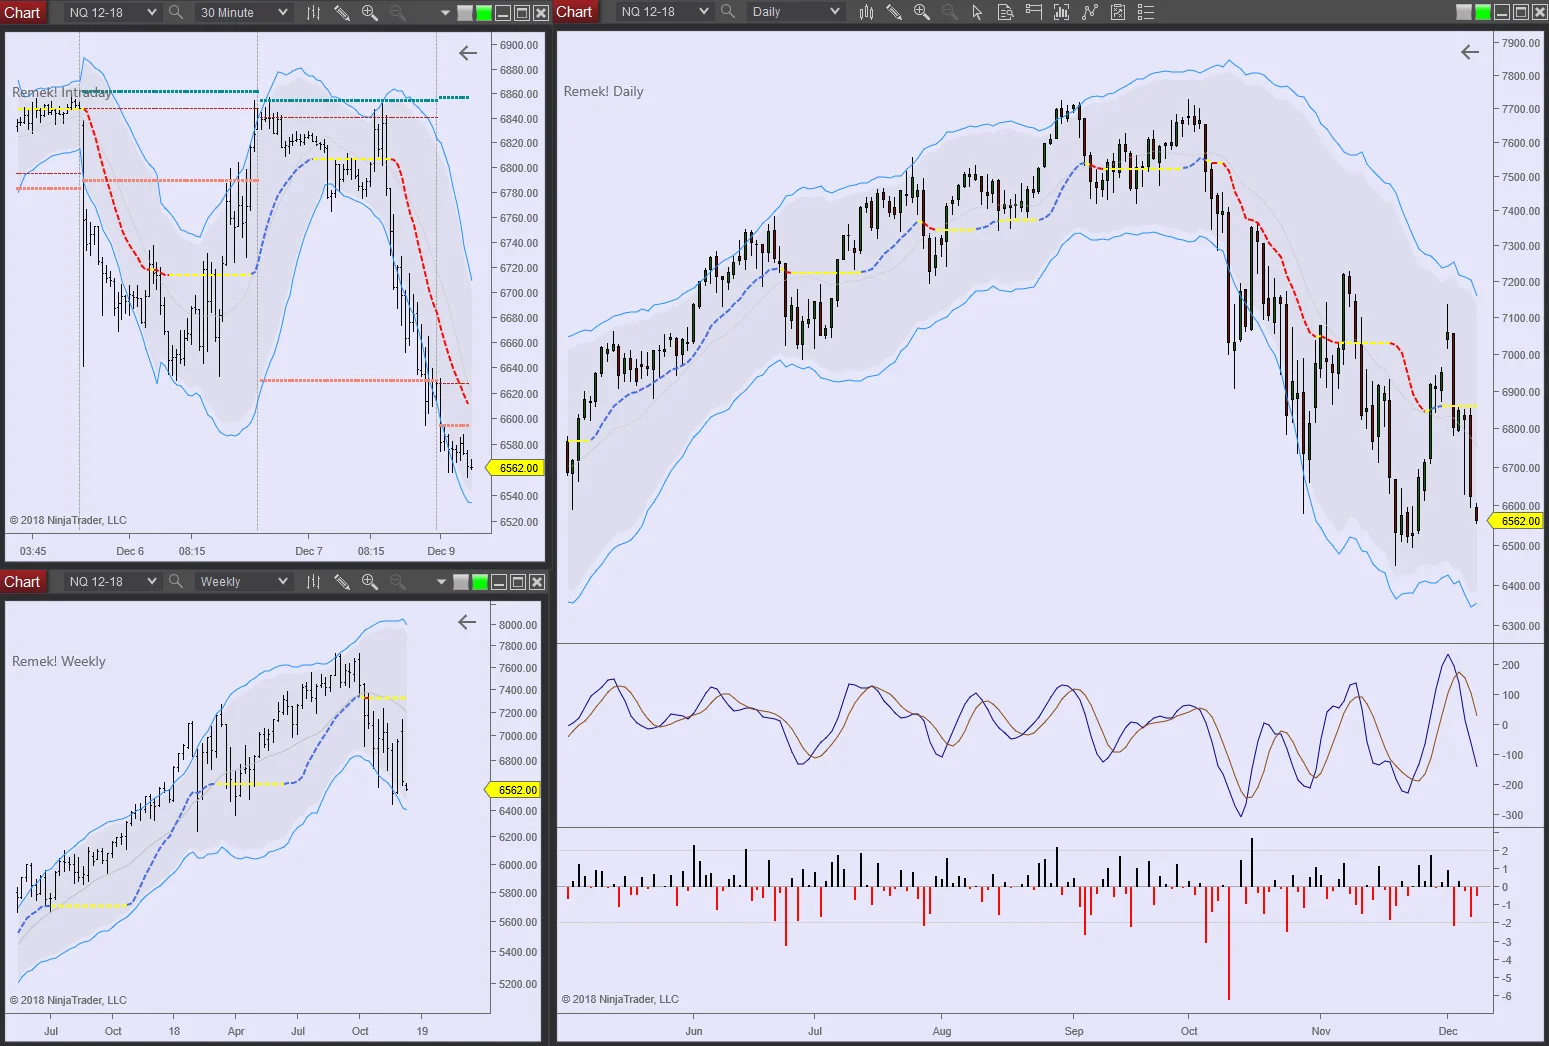Viewport: 1549px width, 1046px height.
Task: Open the Data Box in Daily chart
Action: pos(1005,12)
